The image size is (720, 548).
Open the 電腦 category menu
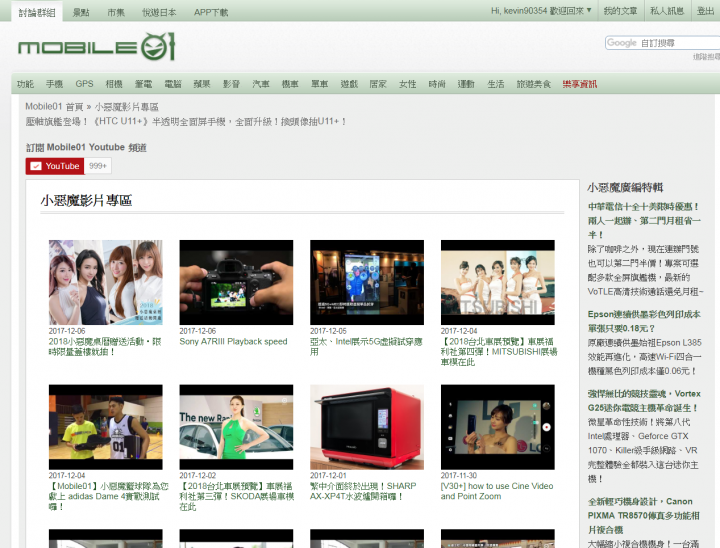pyautogui.click(x=173, y=84)
